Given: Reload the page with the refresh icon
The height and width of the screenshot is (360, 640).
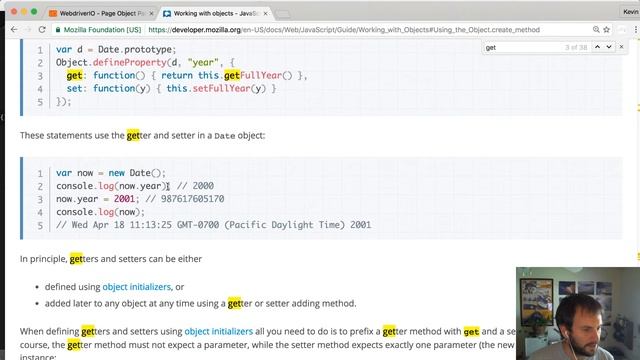Looking at the screenshot, I should point(42,30).
